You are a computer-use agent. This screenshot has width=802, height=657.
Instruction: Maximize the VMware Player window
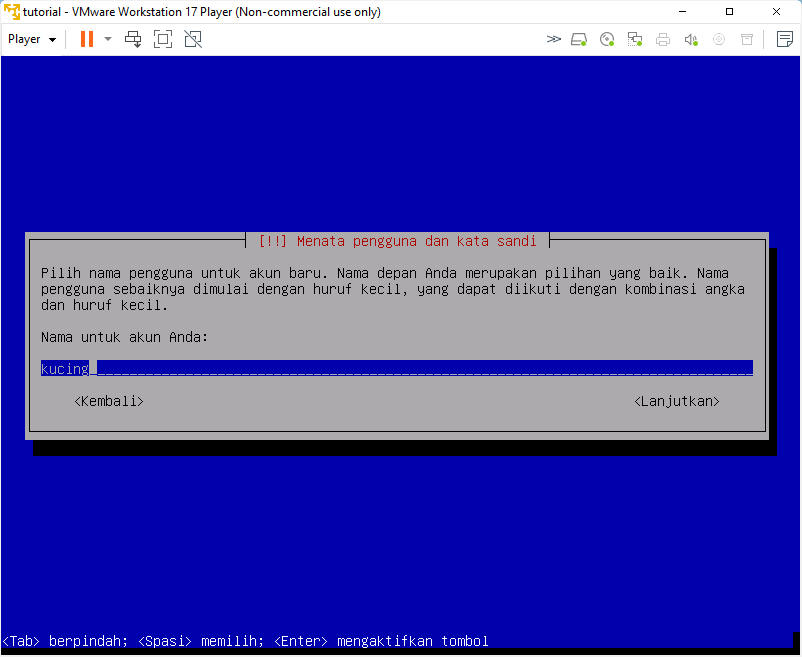click(x=729, y=11)
